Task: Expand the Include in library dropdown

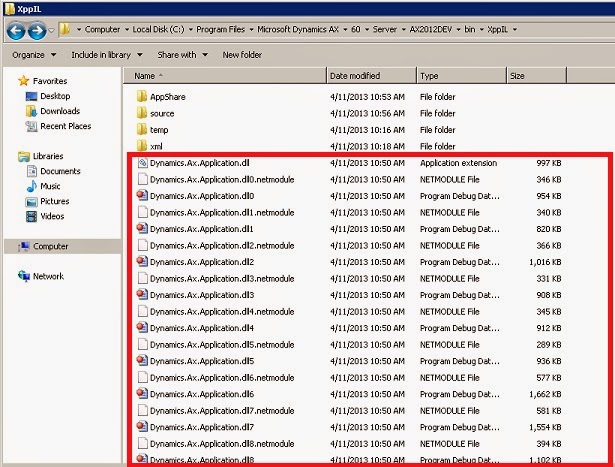Action: 107,55
